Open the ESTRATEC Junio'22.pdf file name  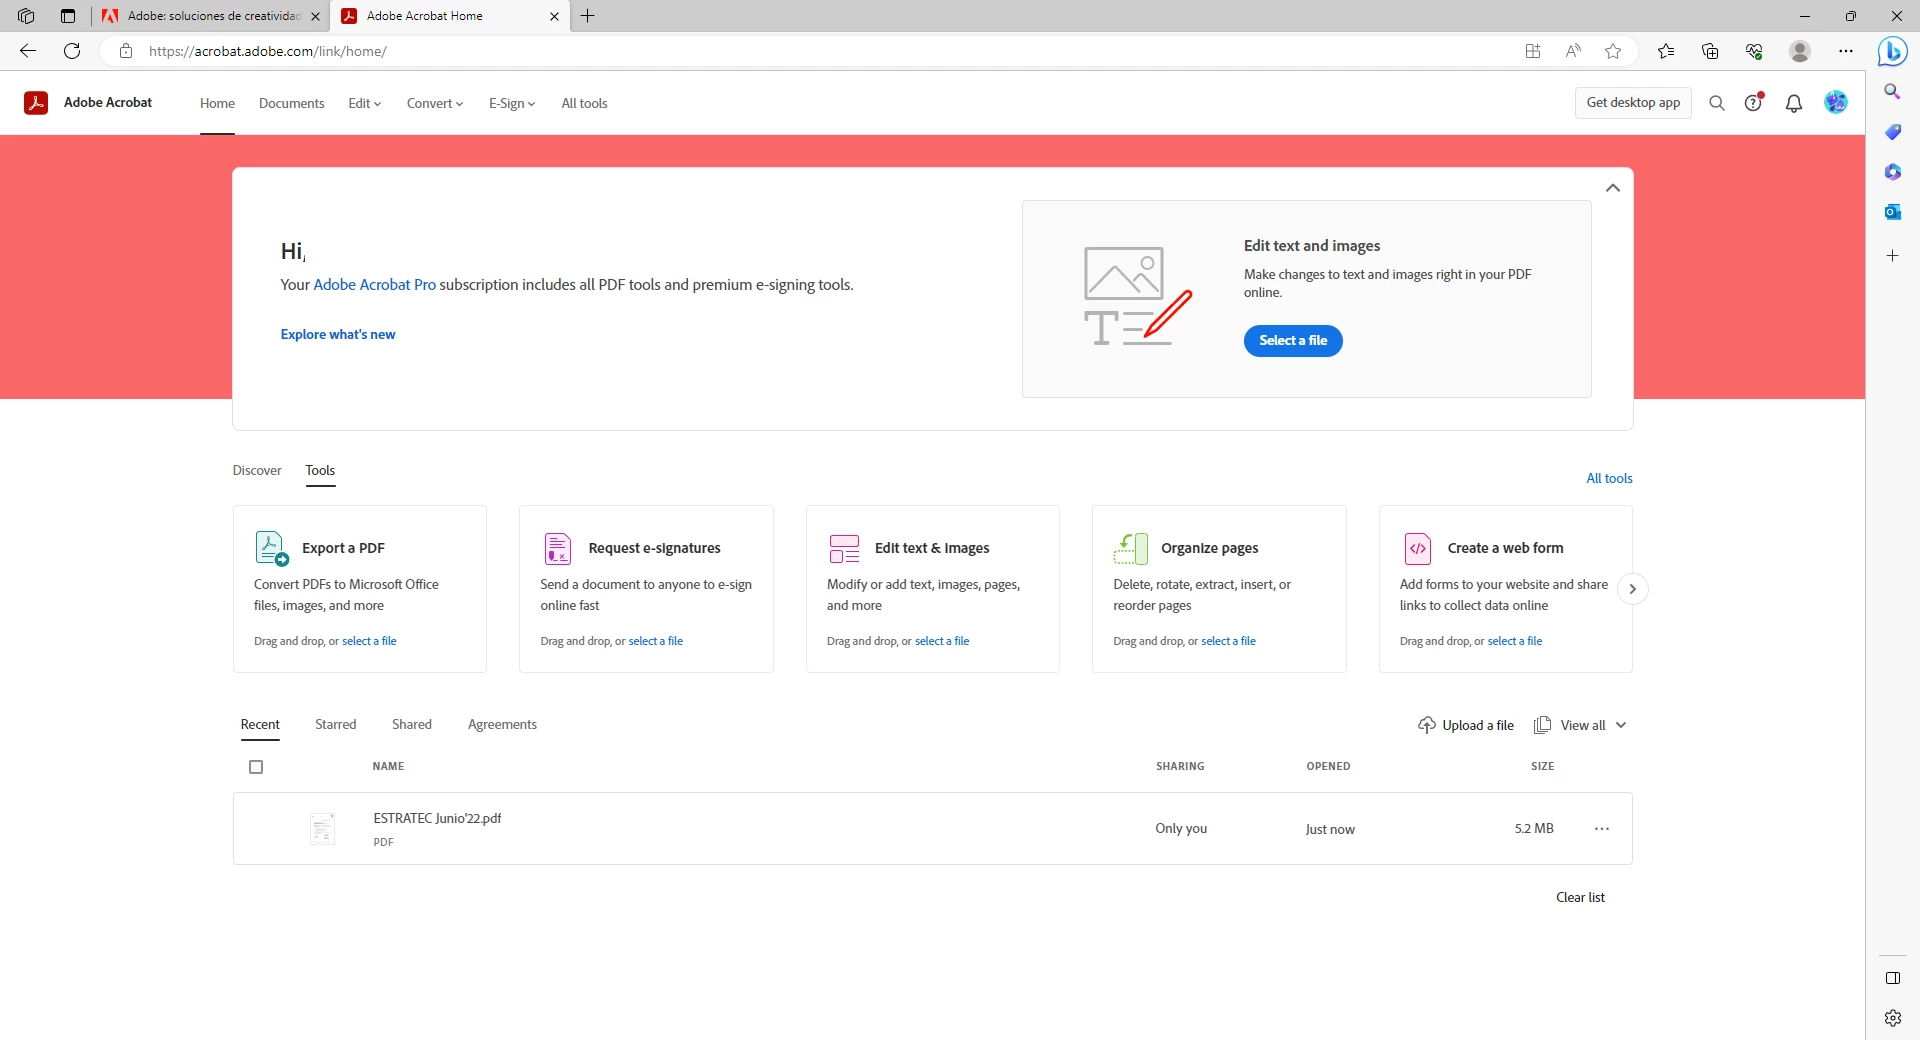click(437, 818)
